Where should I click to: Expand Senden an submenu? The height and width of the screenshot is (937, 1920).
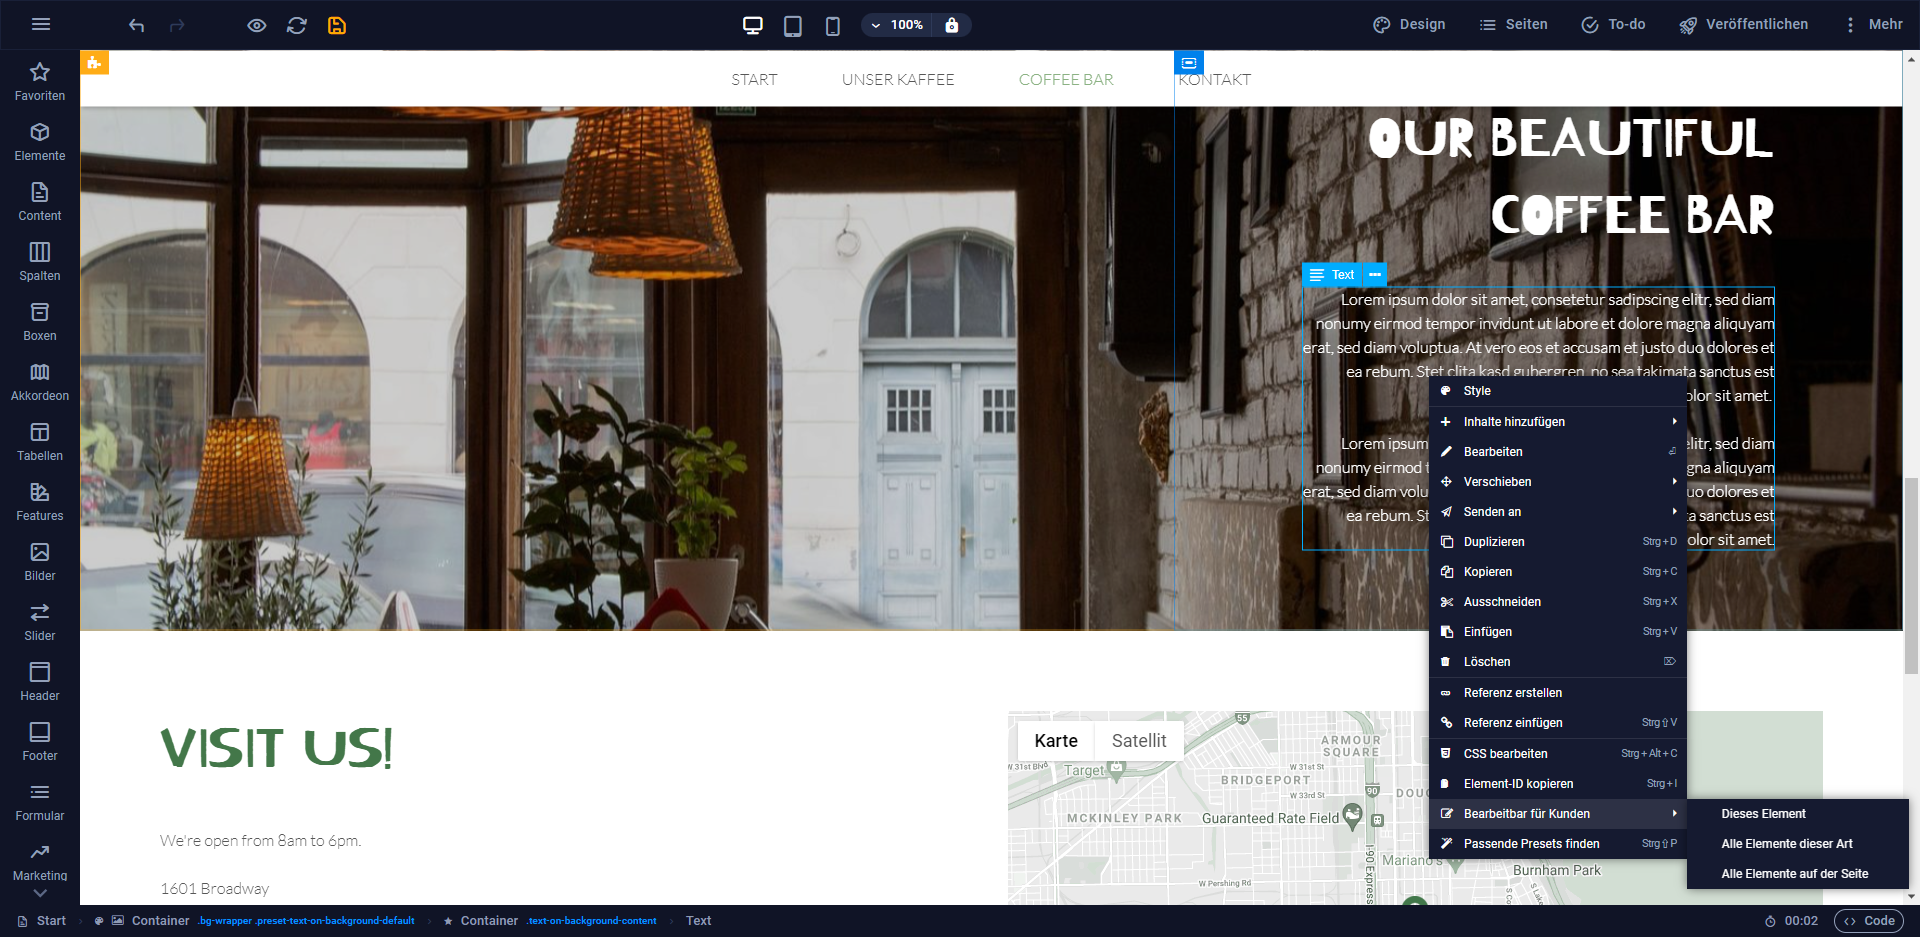1558,512
